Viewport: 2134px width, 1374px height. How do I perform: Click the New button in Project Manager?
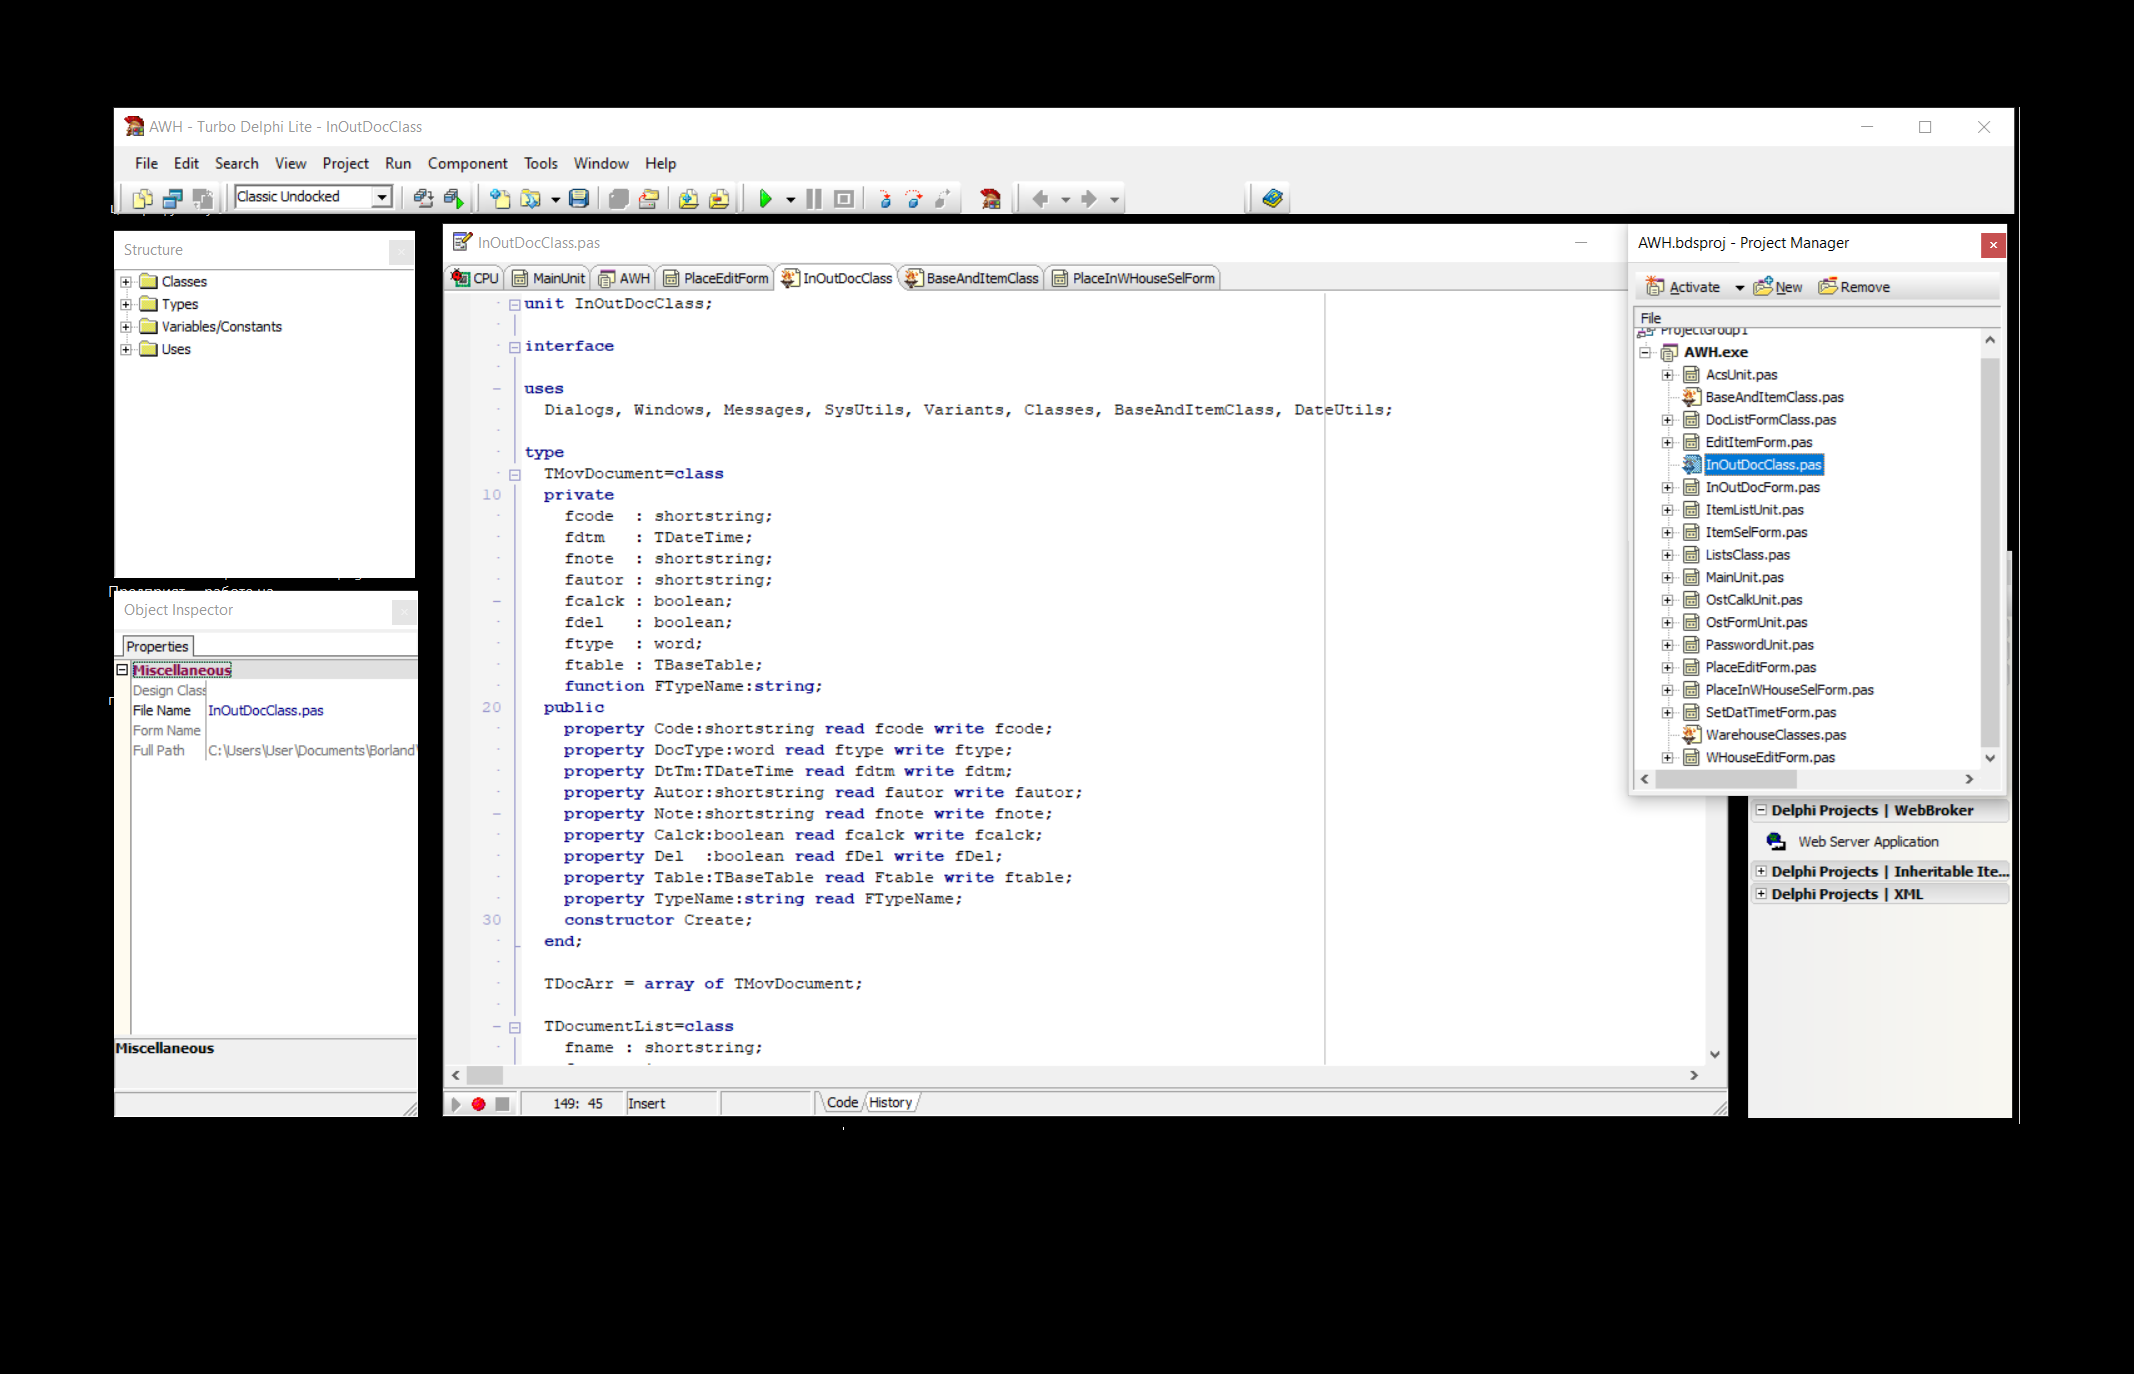point(1778,287)
